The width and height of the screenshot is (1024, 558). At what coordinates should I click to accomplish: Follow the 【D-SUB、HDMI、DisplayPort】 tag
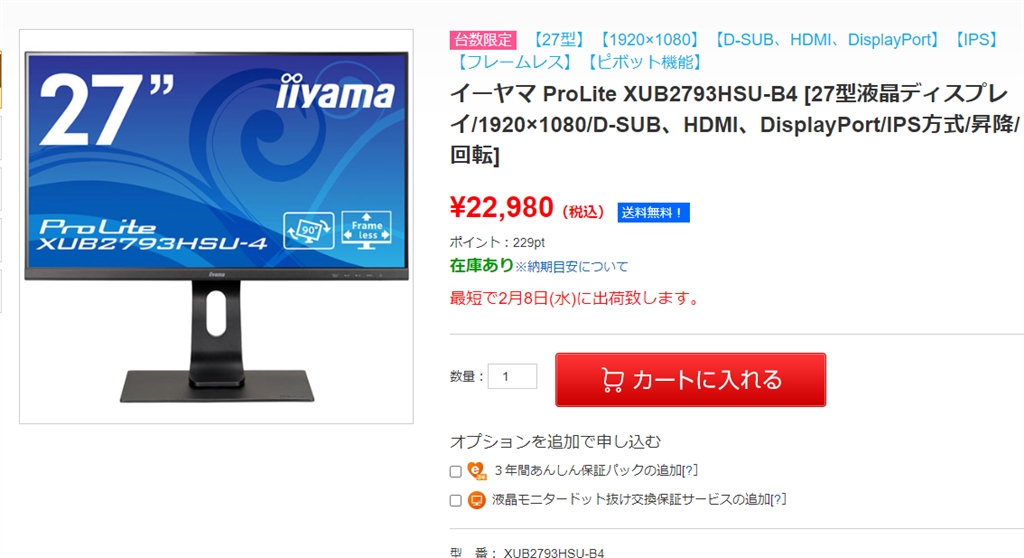(x=827, y=40)
